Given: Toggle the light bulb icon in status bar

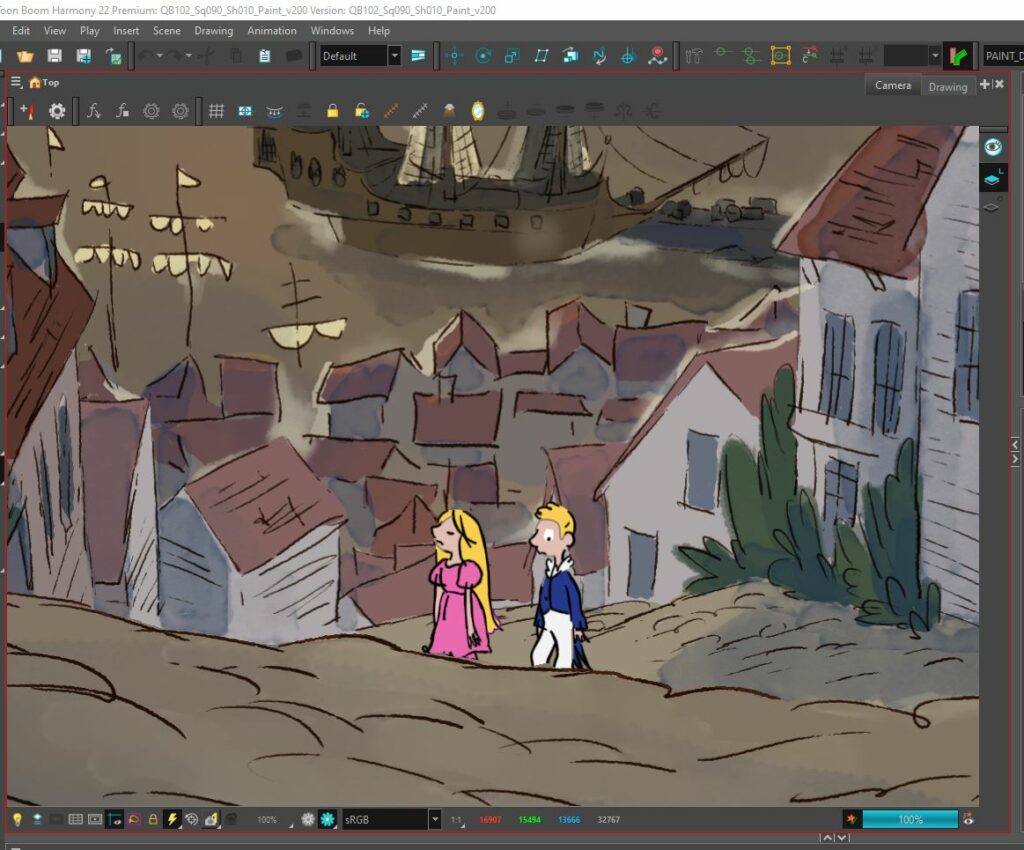Looking at the screenshot, I should tap(17, 819).
